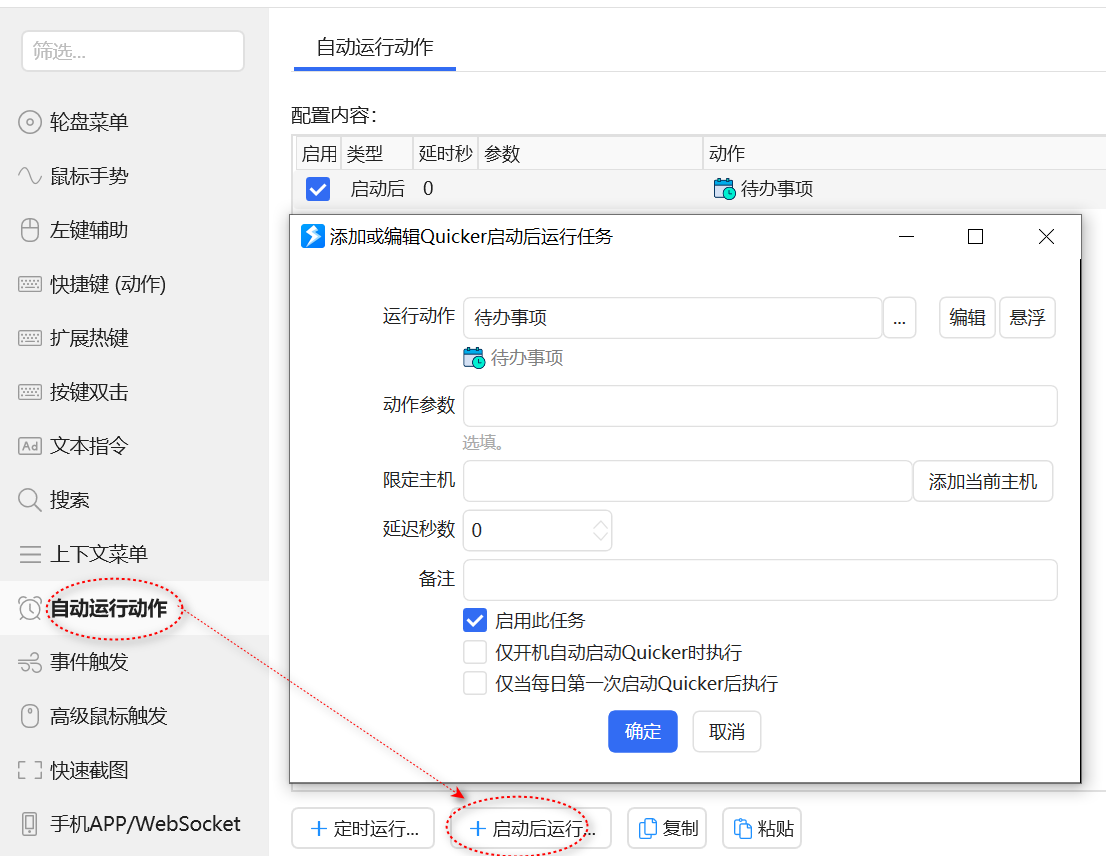Click the 轮盘菜单 circular icon

click(30, 122)
